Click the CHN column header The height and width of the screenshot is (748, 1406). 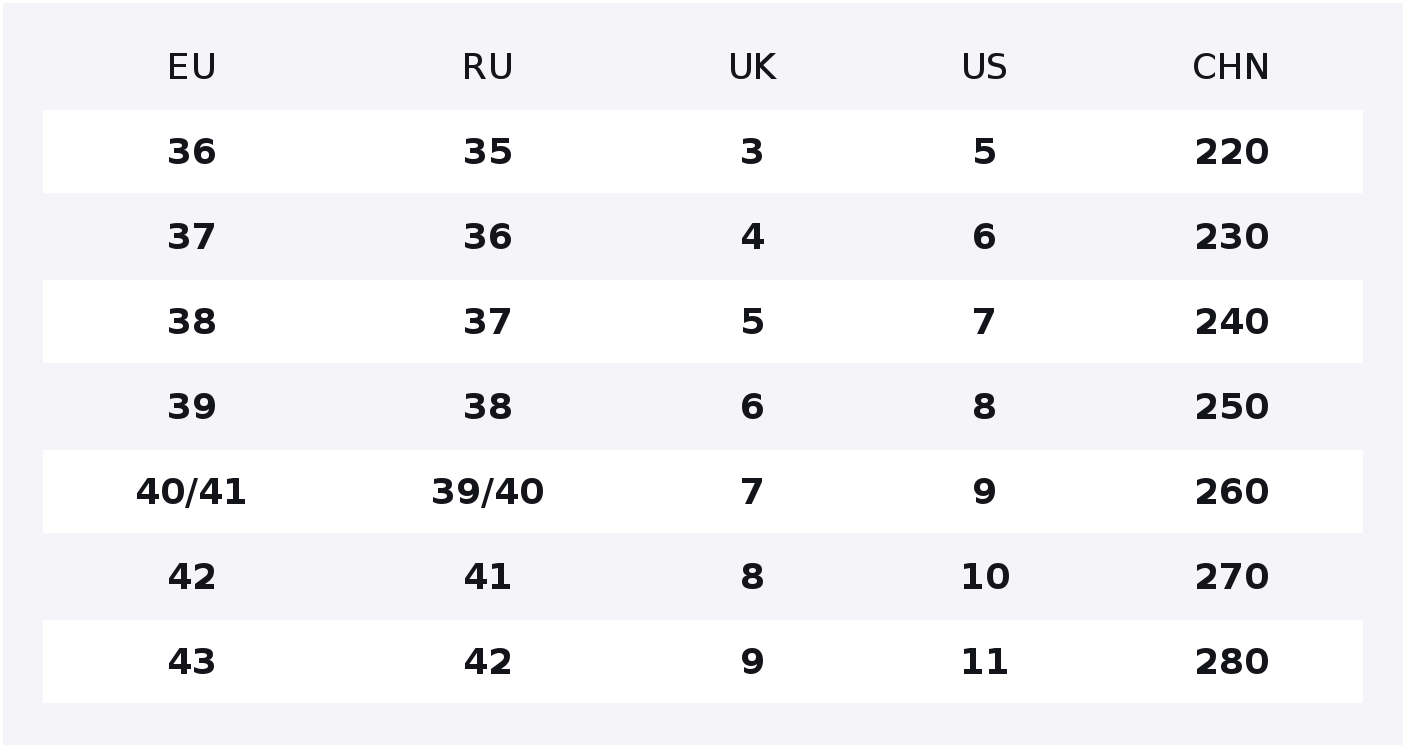tap(1231, 68)
